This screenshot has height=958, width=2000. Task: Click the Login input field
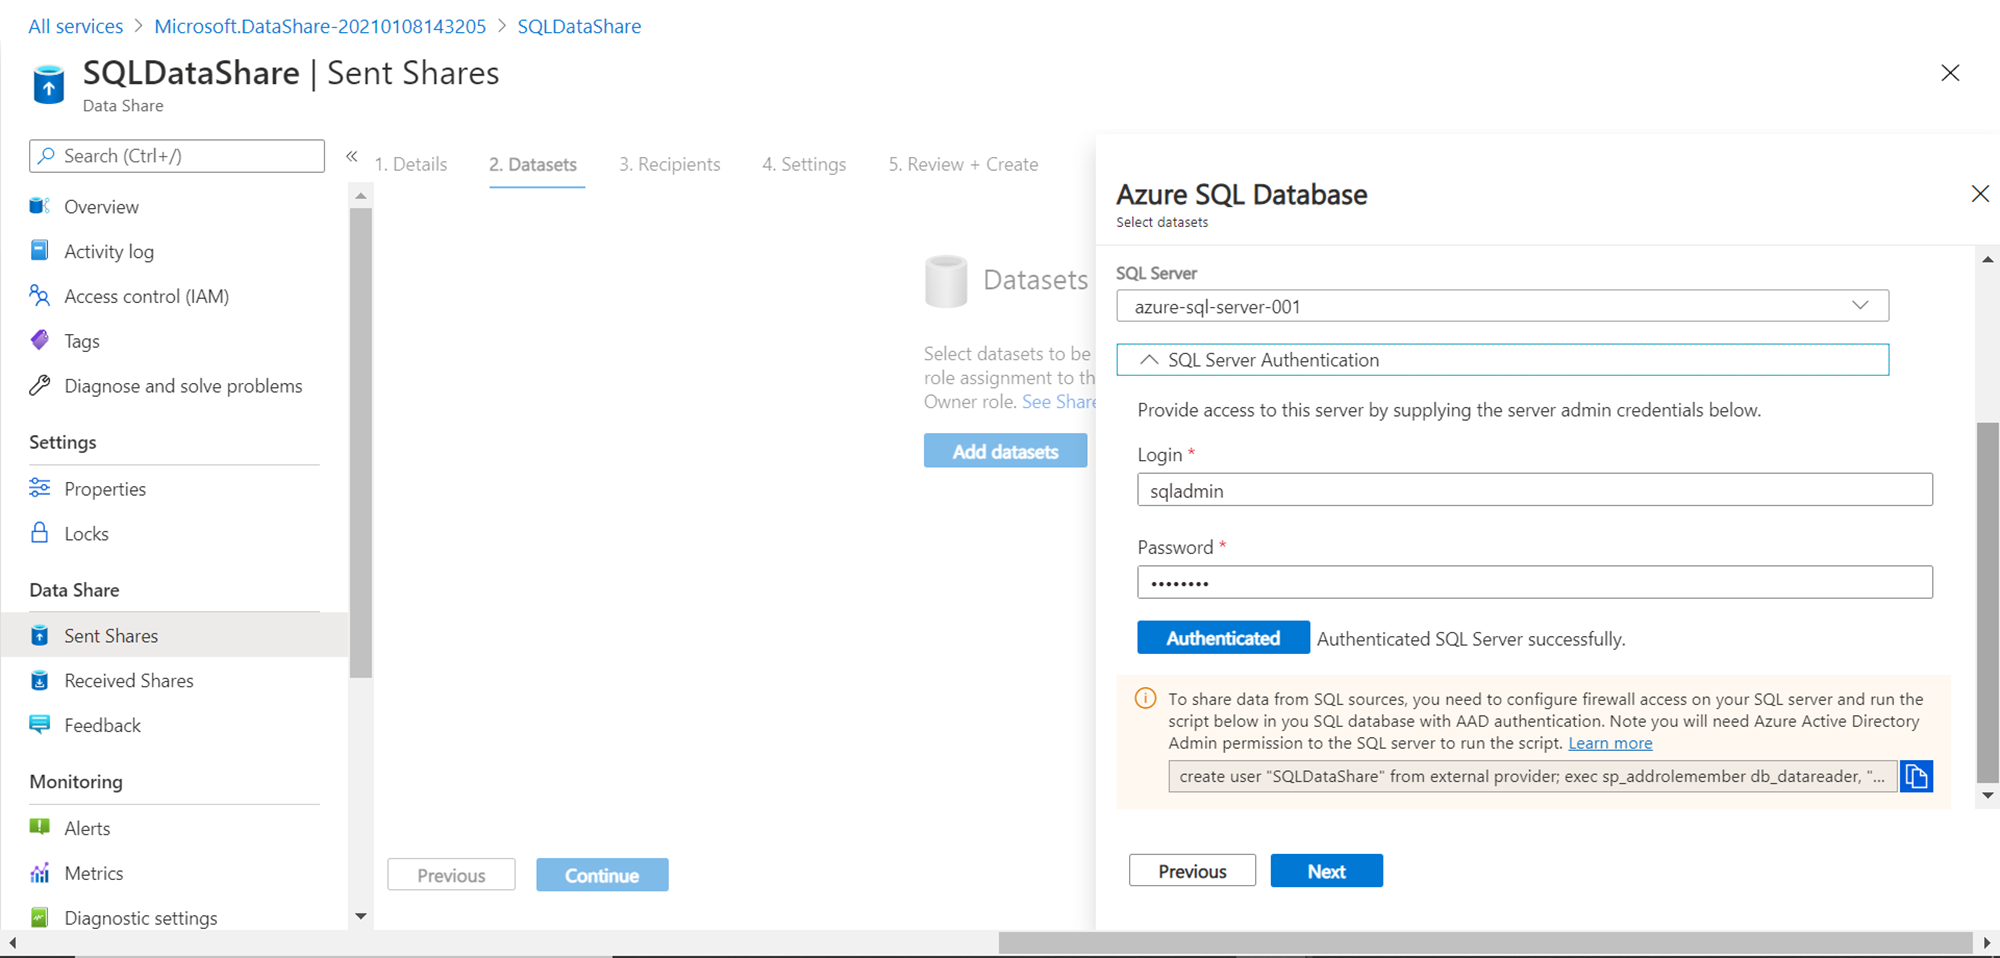tap(1534, 490)
